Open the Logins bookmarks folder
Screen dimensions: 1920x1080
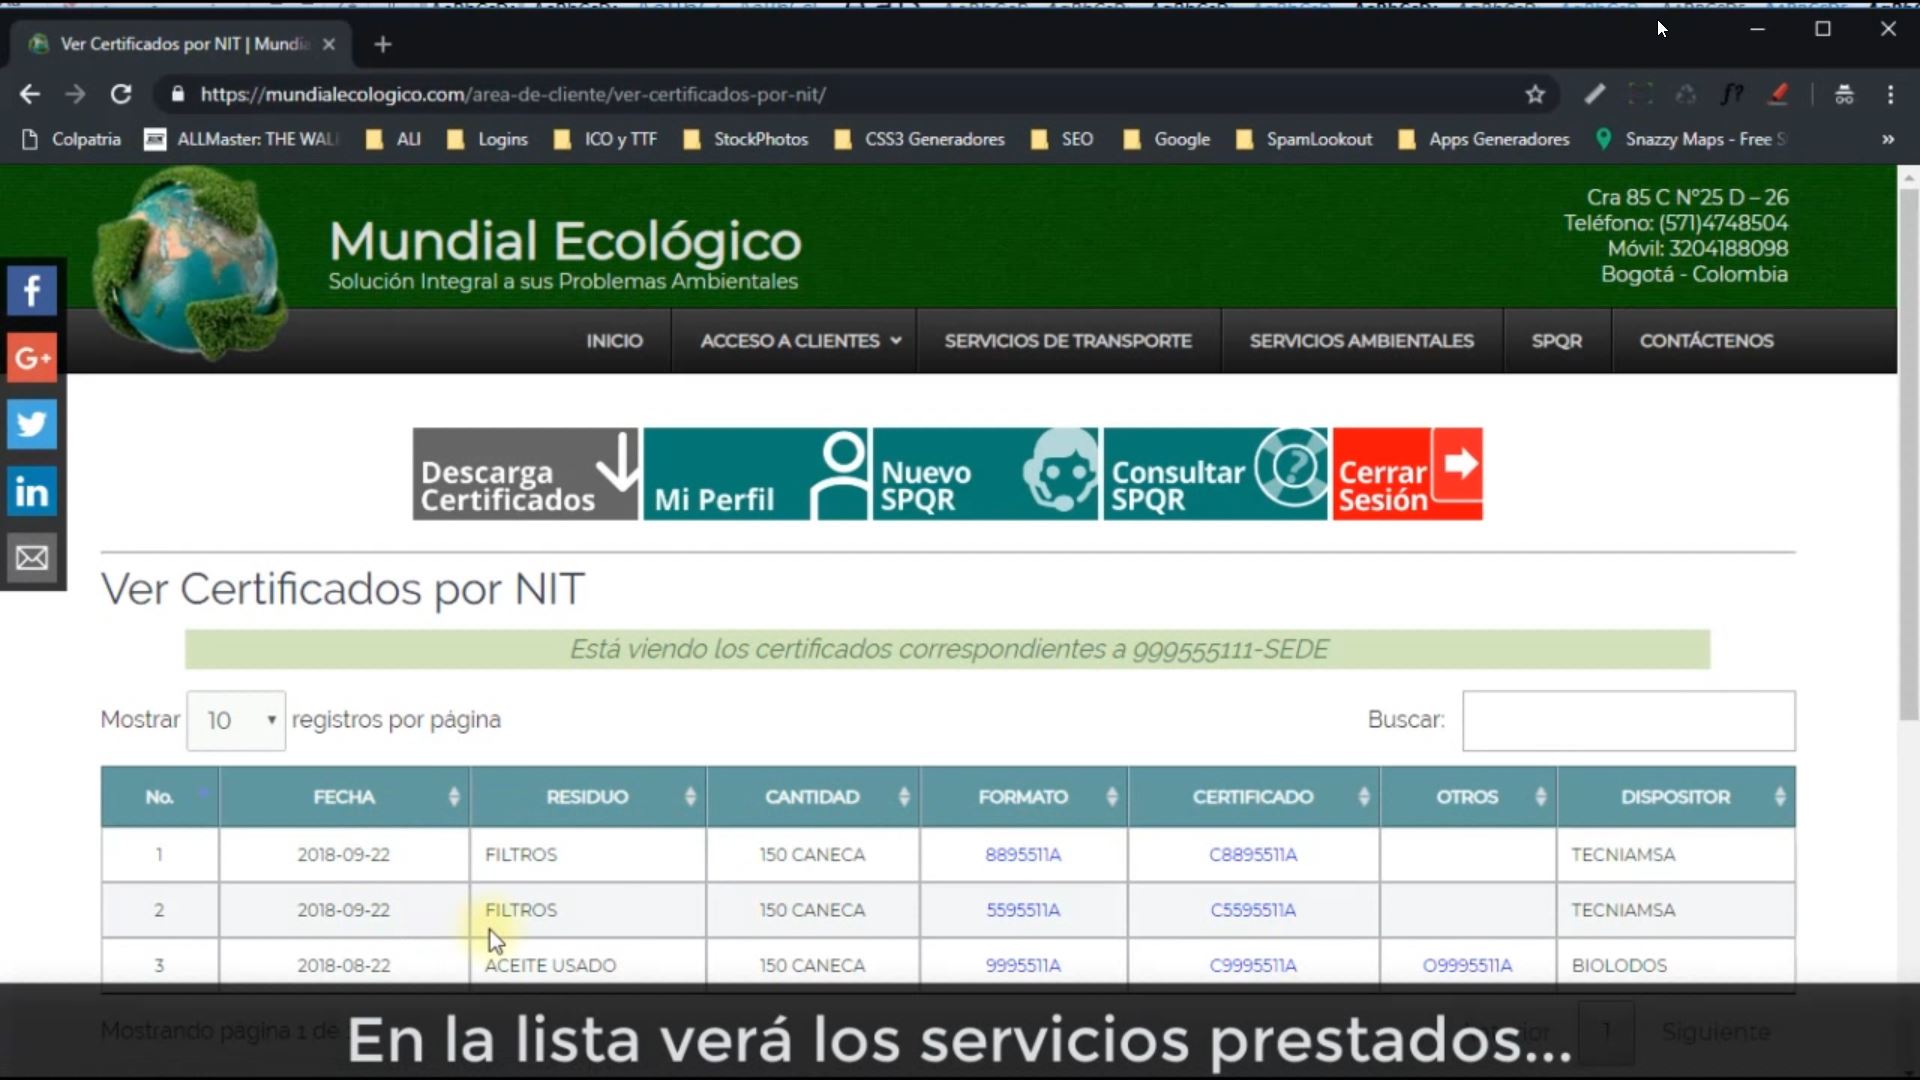[487, 139]
